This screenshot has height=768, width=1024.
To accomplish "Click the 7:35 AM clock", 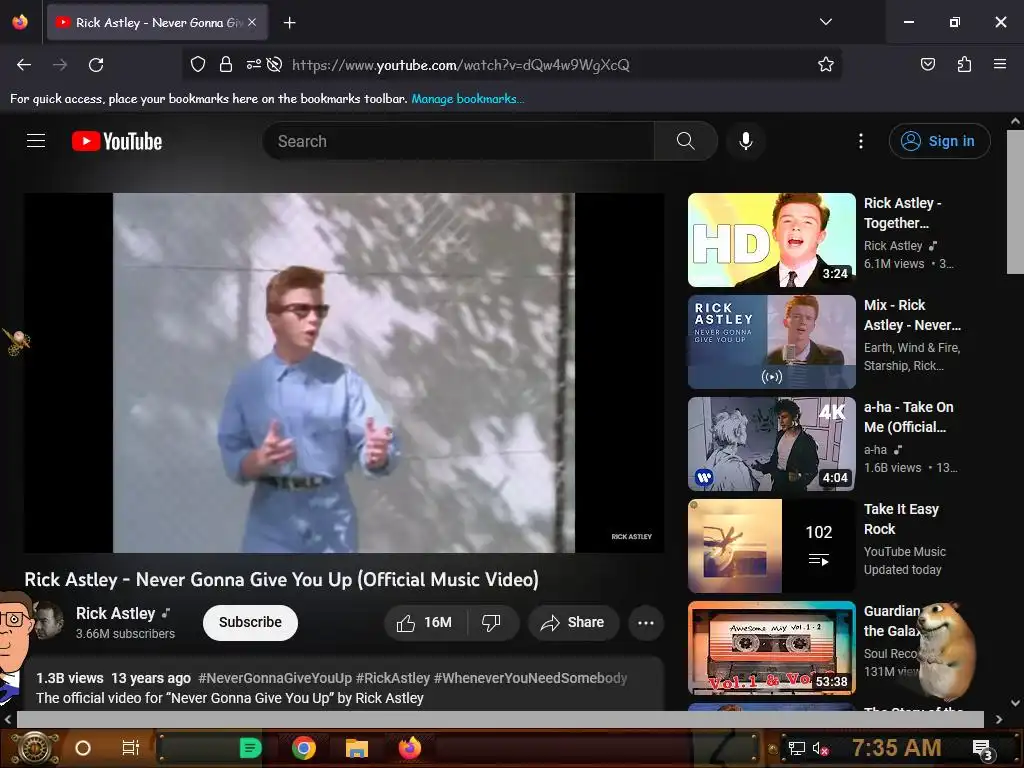I will (x=897, y=748).
